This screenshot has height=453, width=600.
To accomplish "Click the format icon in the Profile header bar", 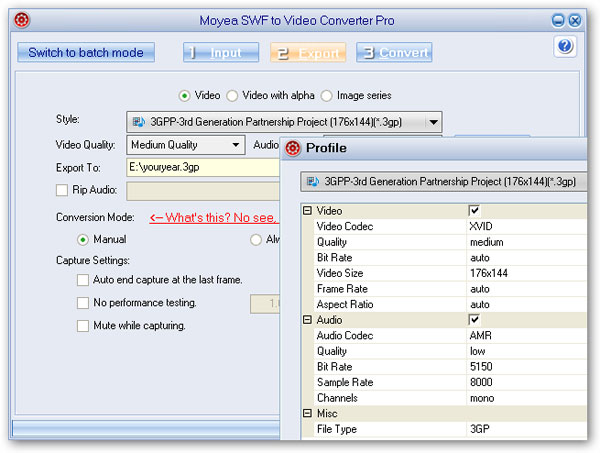I will (313, 181).
